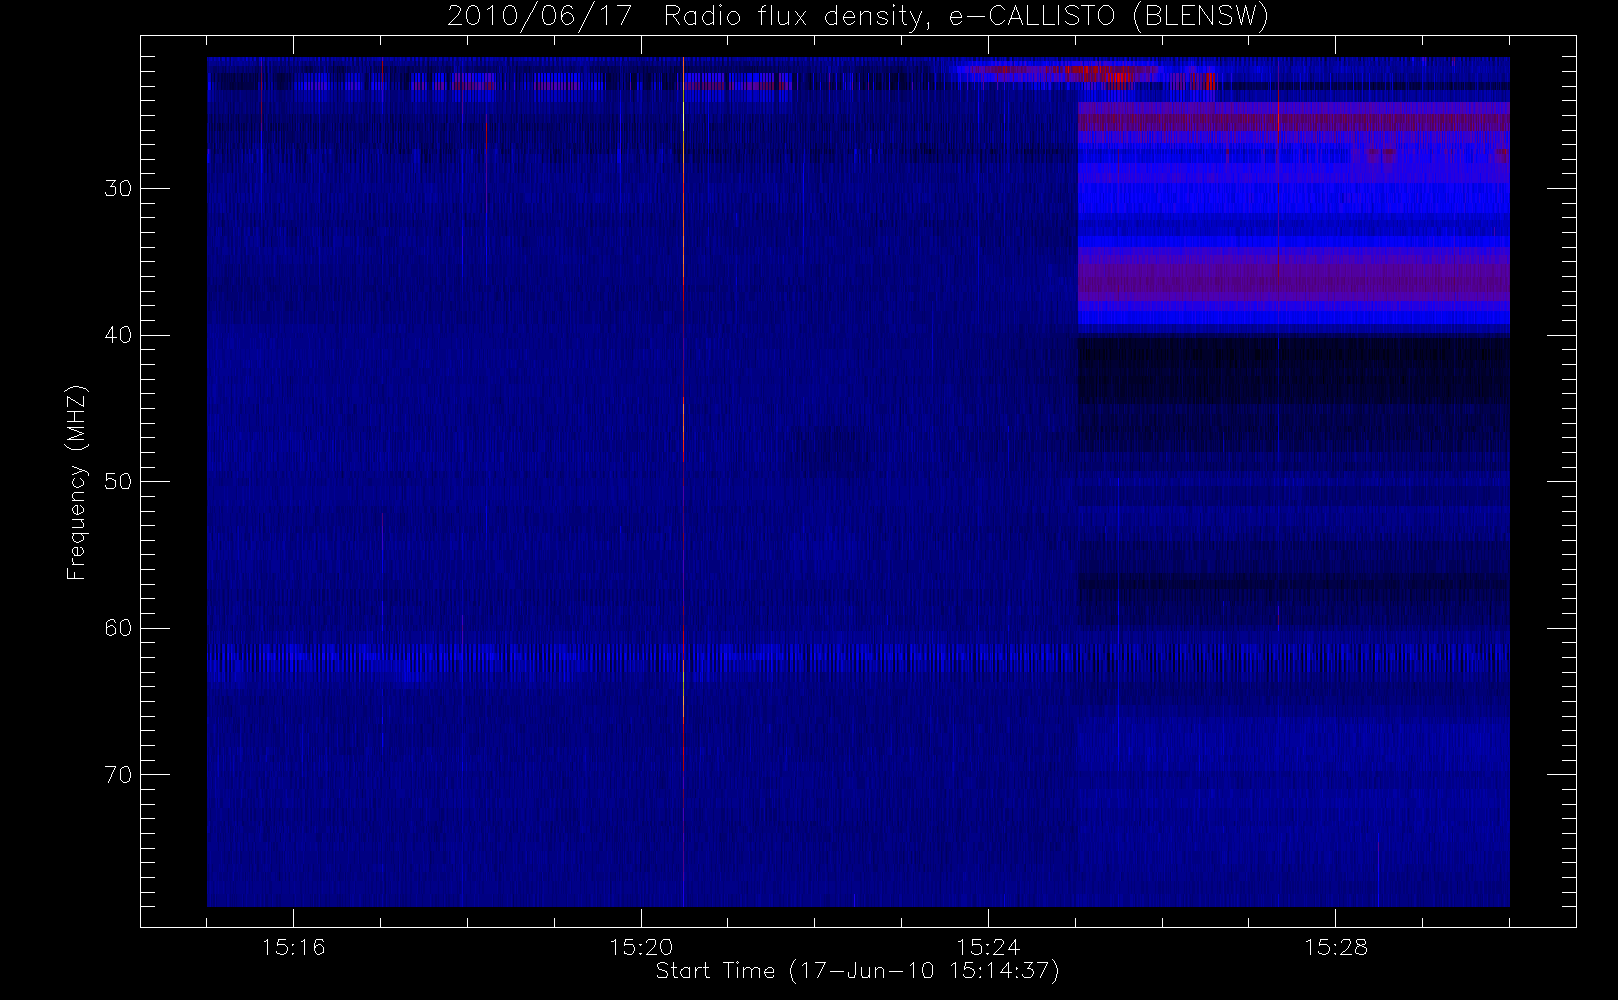The image size is (1618, 1000).
Task: Click the 30 frequency tick label
Action: 117,189
